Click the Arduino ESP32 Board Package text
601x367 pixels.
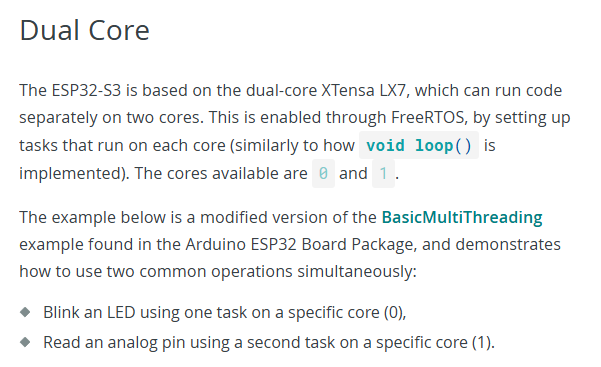301,244
